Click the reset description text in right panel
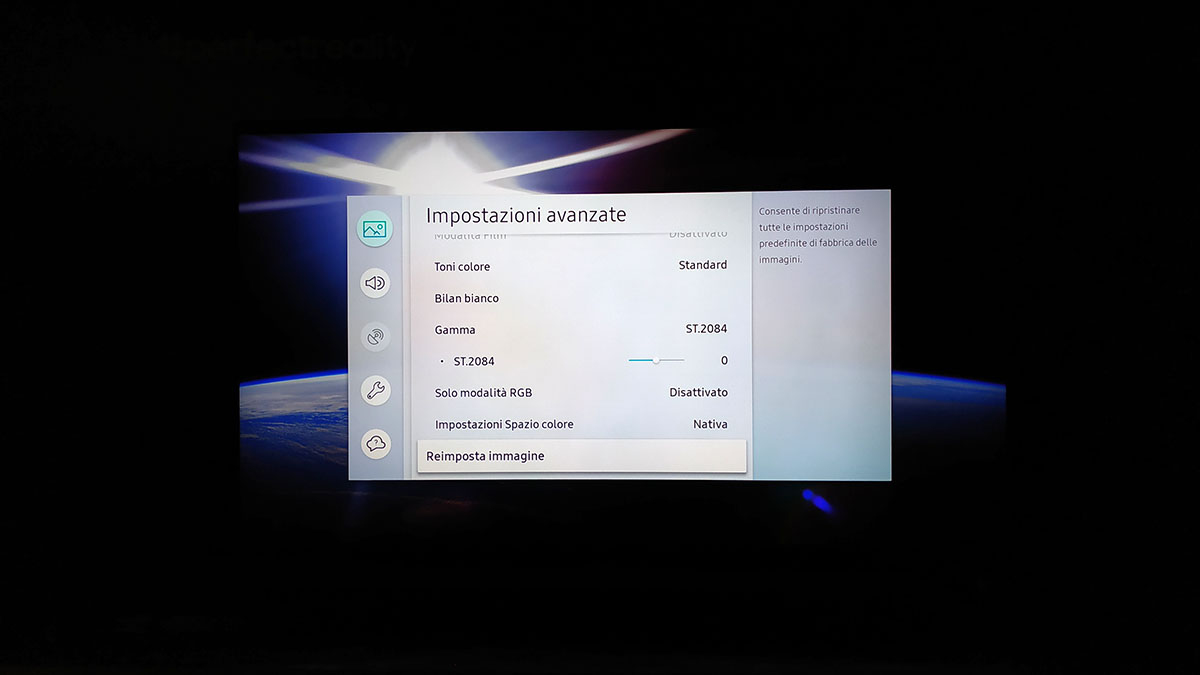The height and width of the screenshot is (675, 1200). pos(817,236)
